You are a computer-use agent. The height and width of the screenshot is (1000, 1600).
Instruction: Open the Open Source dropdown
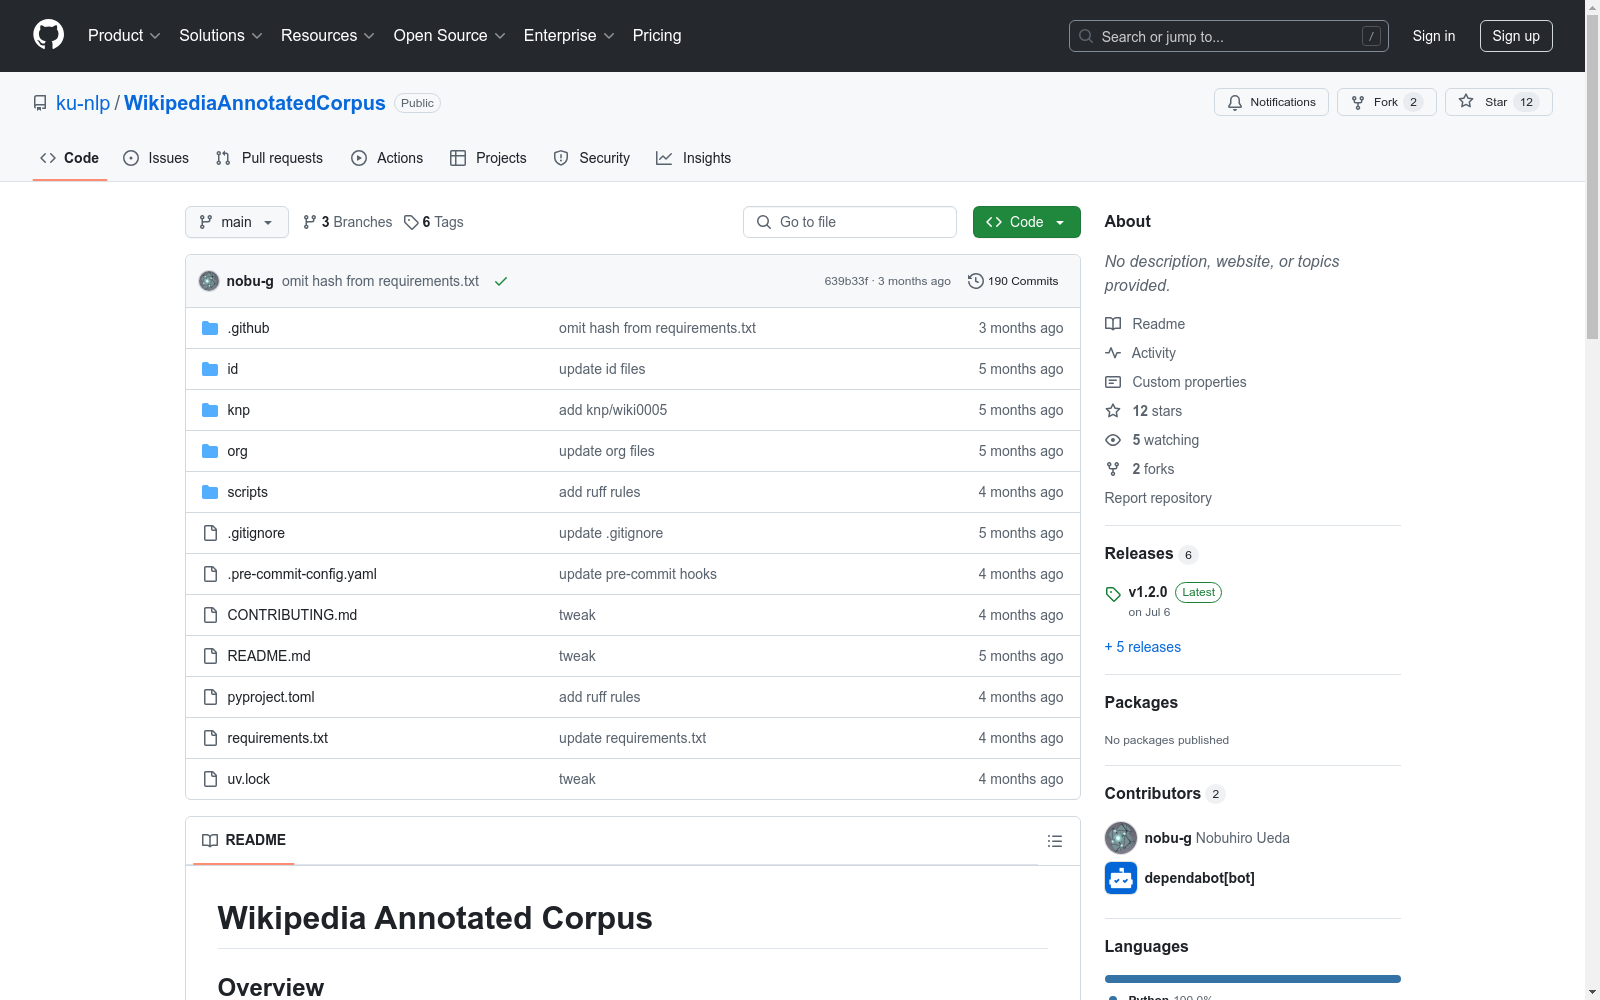450,36
